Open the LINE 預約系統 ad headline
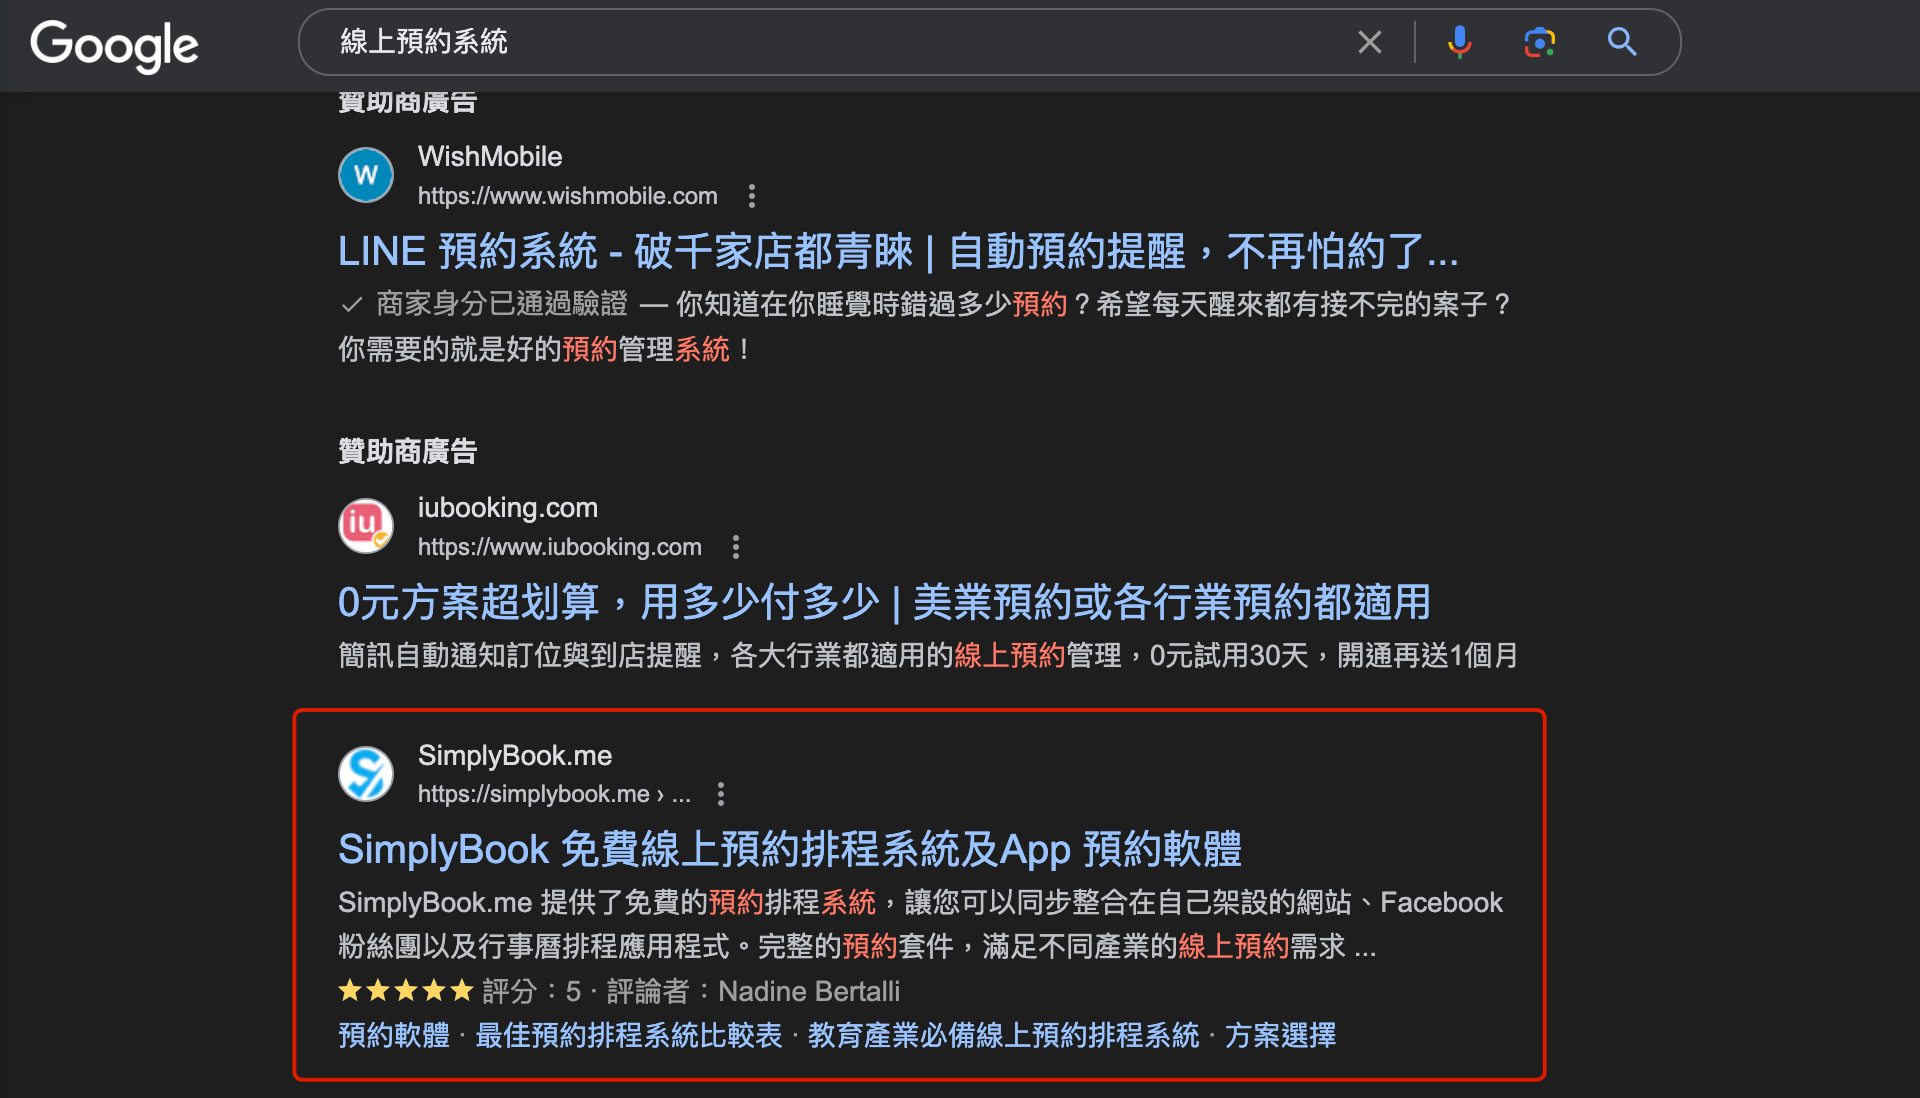The height and width of the screenshot is (1098, 1920). pyautogui.click(x=897, y=252)
